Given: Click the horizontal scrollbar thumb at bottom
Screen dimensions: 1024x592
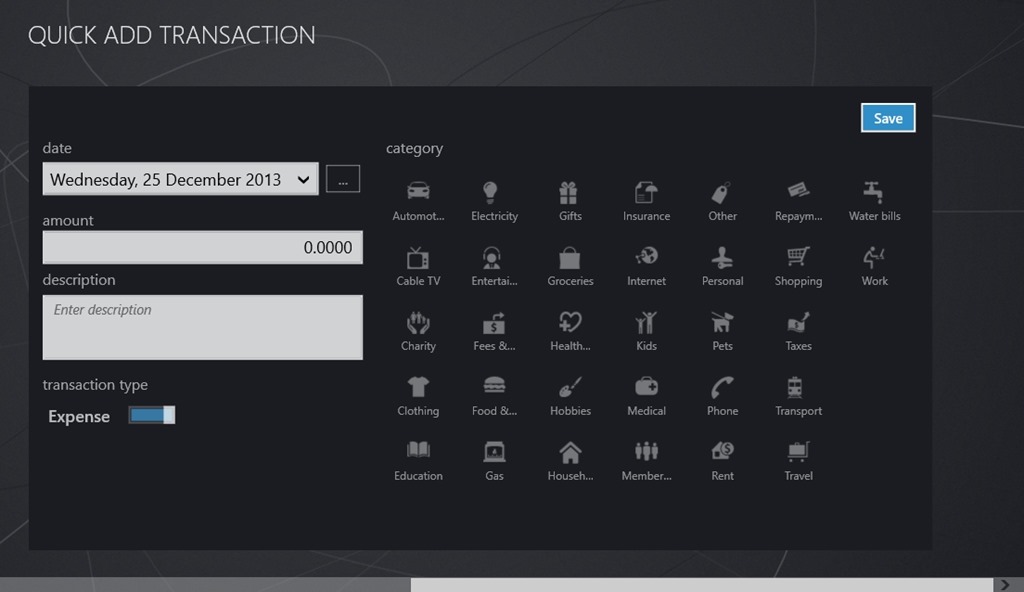Looking at the screenshot, I should 702,585.
